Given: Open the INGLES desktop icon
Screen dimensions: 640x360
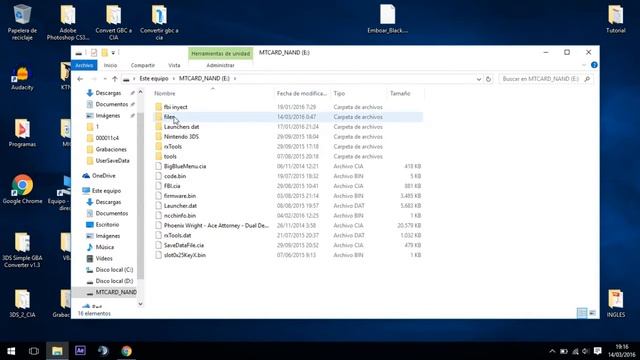Looking at the screenshot, I should [x=616, y=303].
